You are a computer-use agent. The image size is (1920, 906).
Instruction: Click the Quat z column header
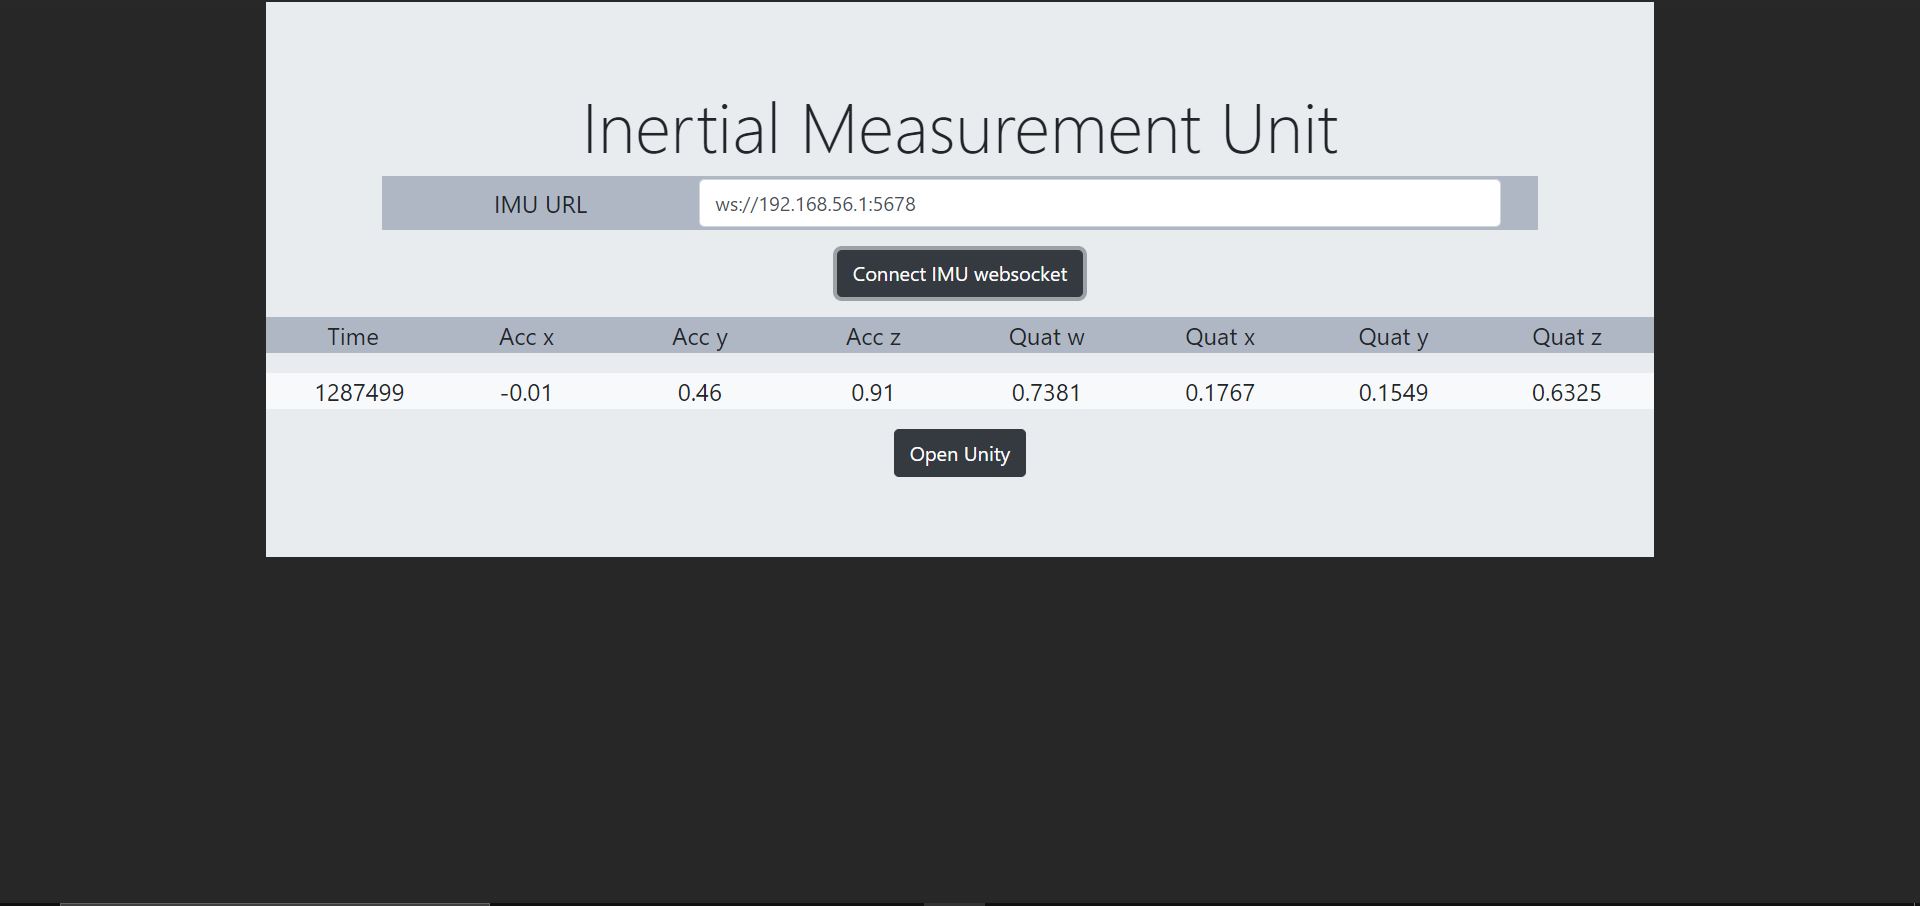[x=1567, y=337]
